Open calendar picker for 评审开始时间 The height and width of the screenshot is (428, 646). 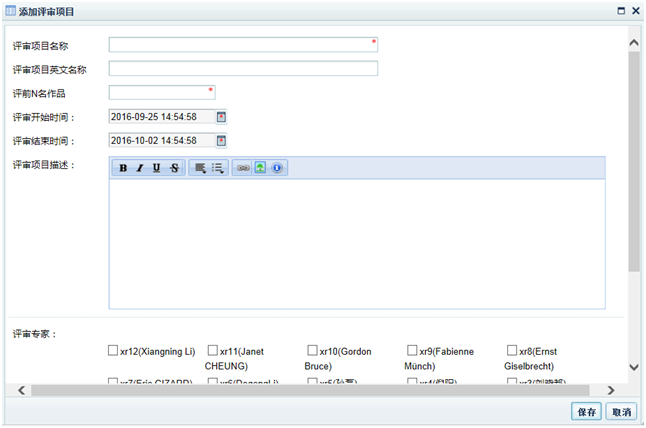click(x=222, y=117)
